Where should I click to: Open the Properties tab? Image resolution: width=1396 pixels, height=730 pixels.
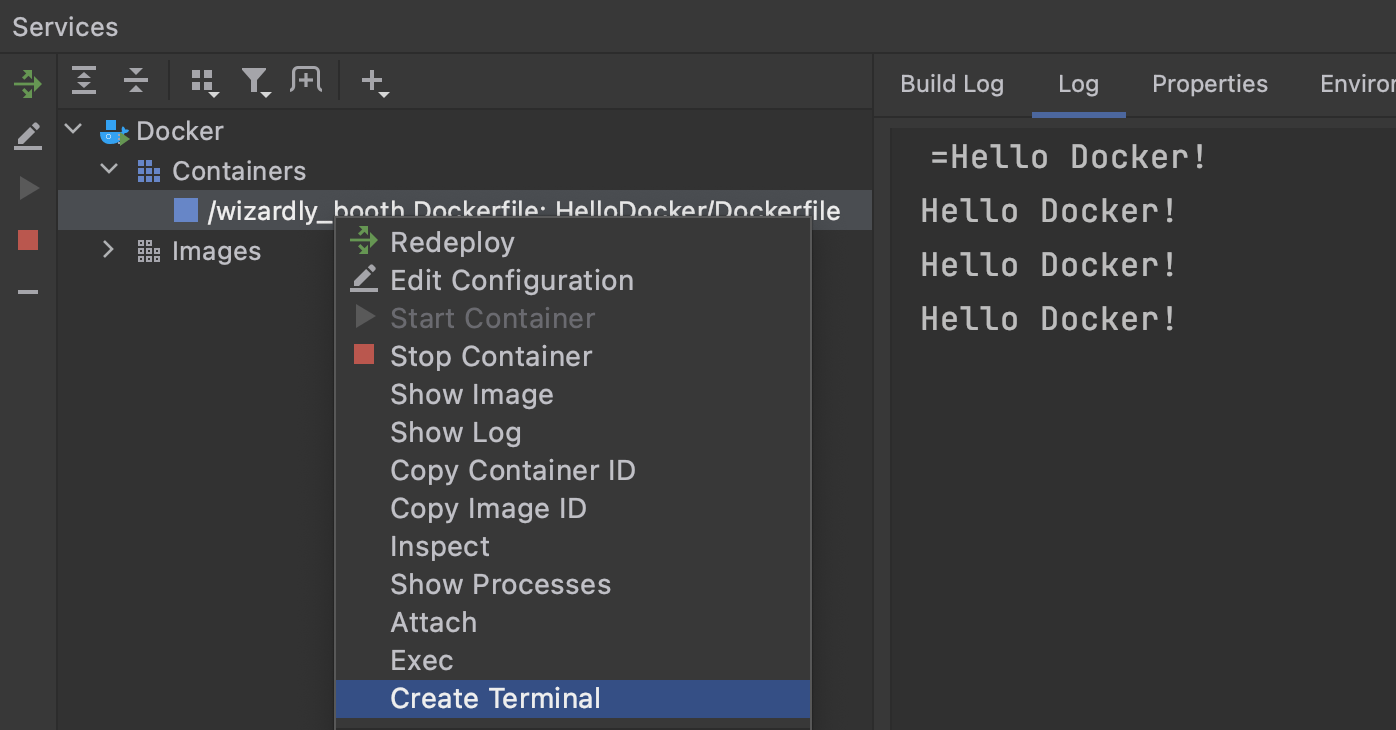click(x=1209, y=84)
